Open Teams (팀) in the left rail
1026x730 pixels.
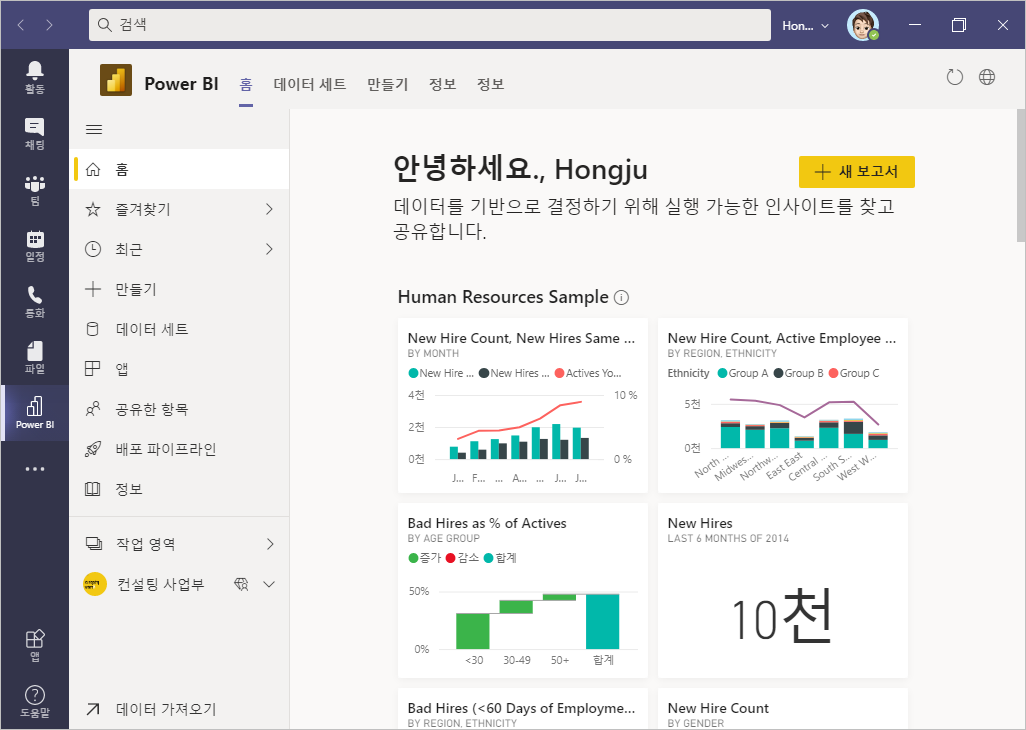35,190
